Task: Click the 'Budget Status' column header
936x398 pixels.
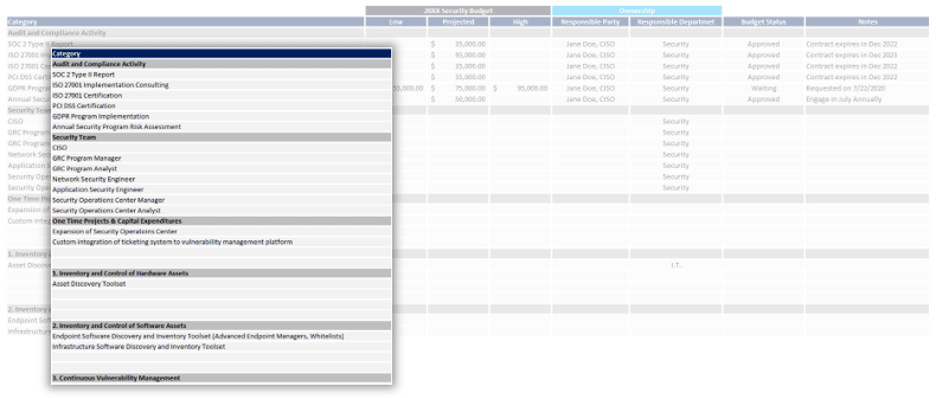Action: 763,22
